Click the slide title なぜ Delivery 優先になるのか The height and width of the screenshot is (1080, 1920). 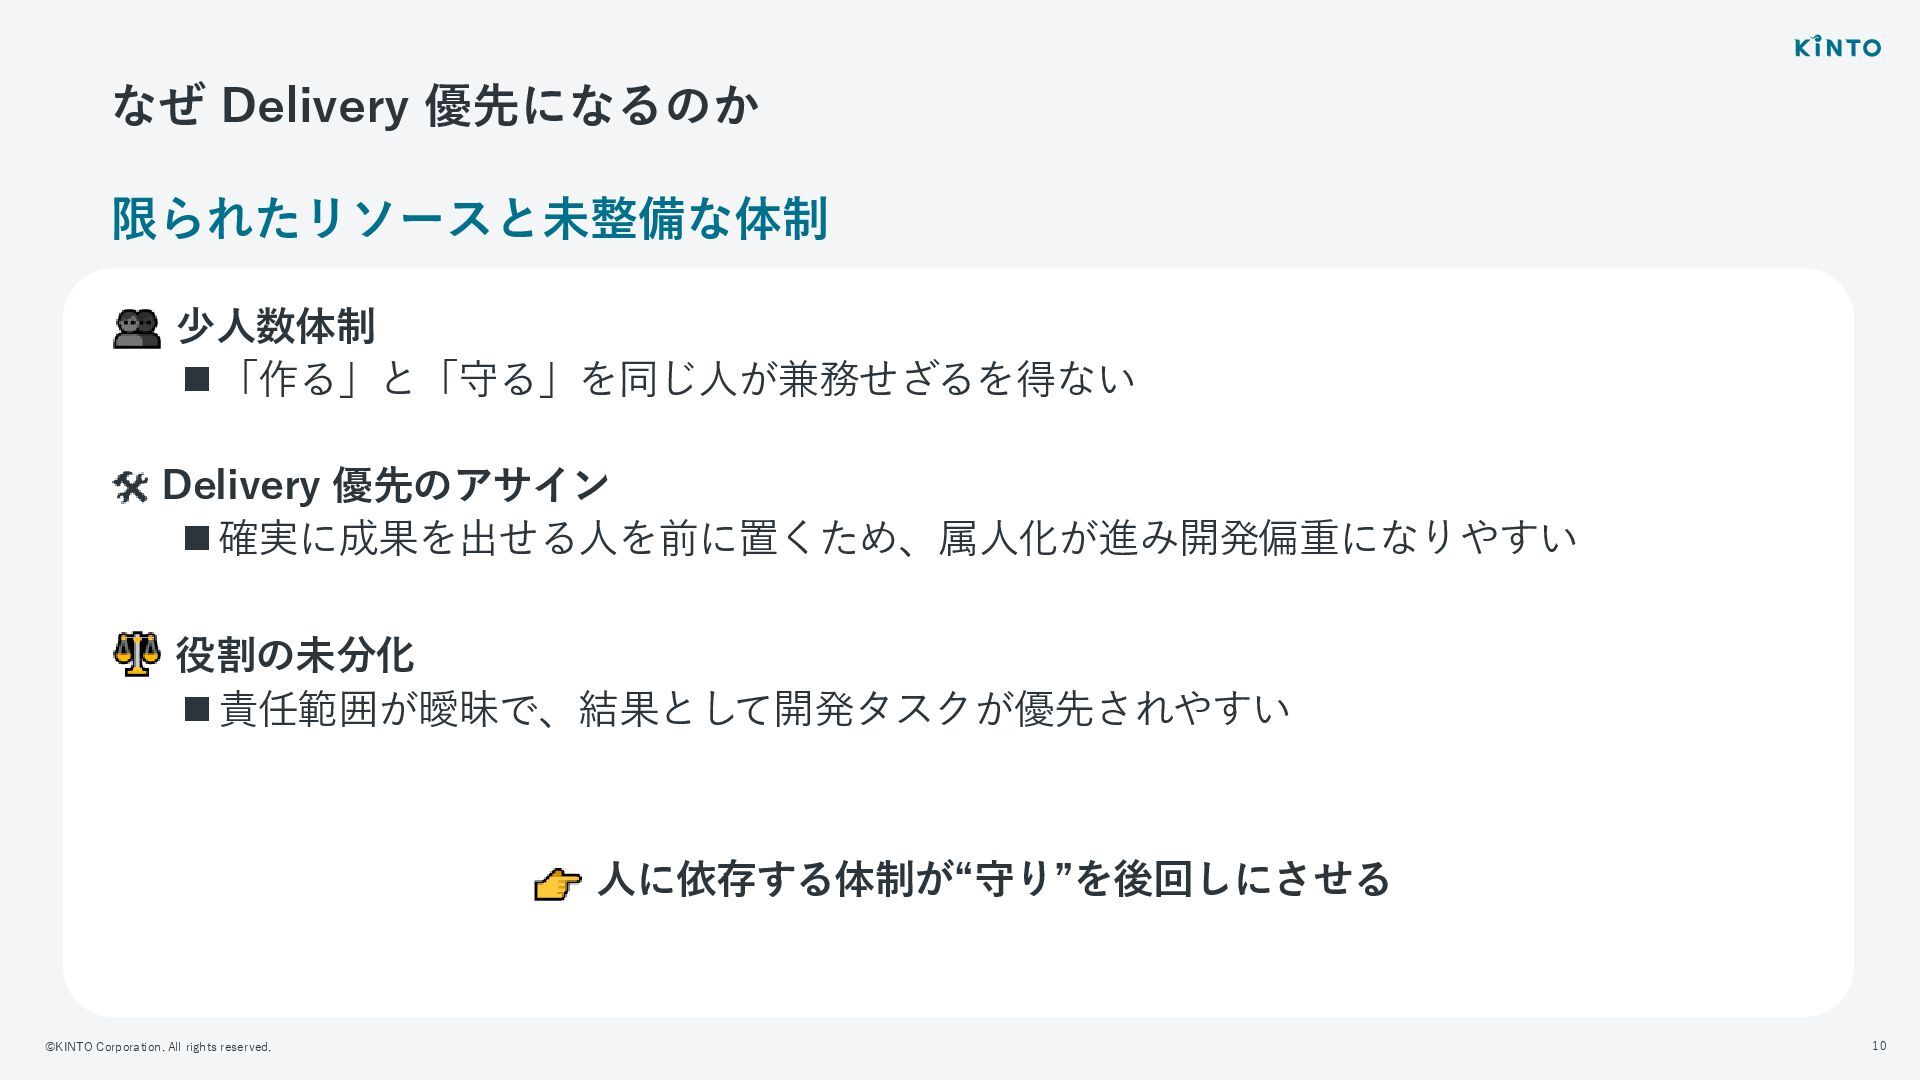tap(435, 105)
